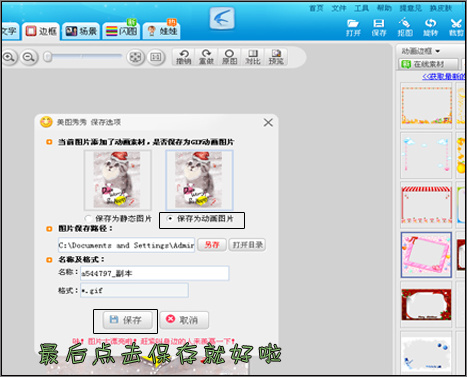Click the 名称 filename input field

click(155, 273)
